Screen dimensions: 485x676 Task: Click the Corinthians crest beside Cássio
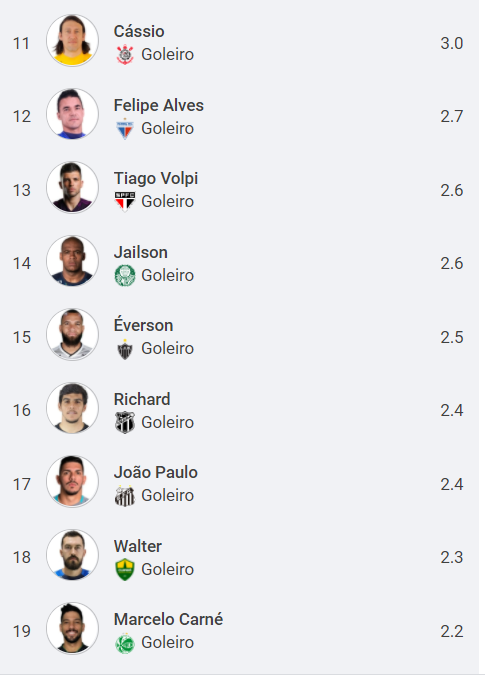125,55
